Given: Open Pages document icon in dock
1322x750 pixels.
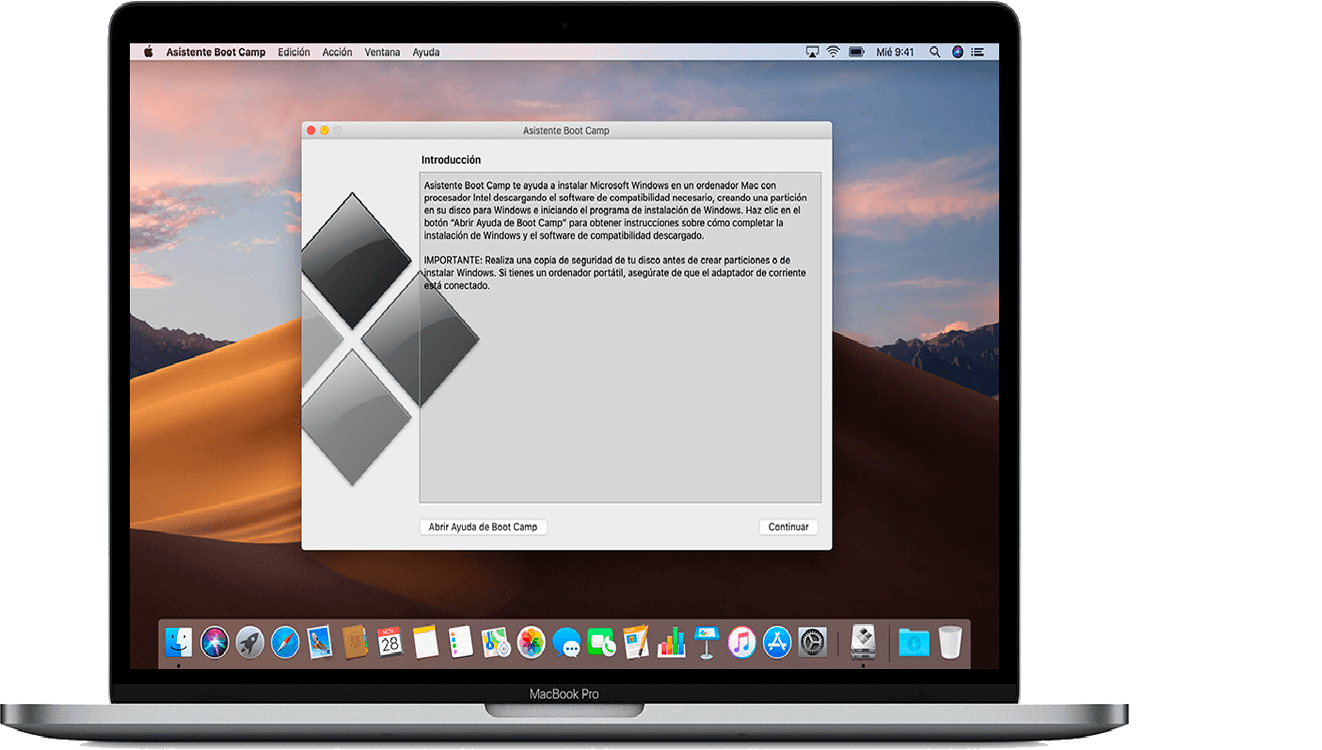Looking at the screenshot, I should point(636,642).
